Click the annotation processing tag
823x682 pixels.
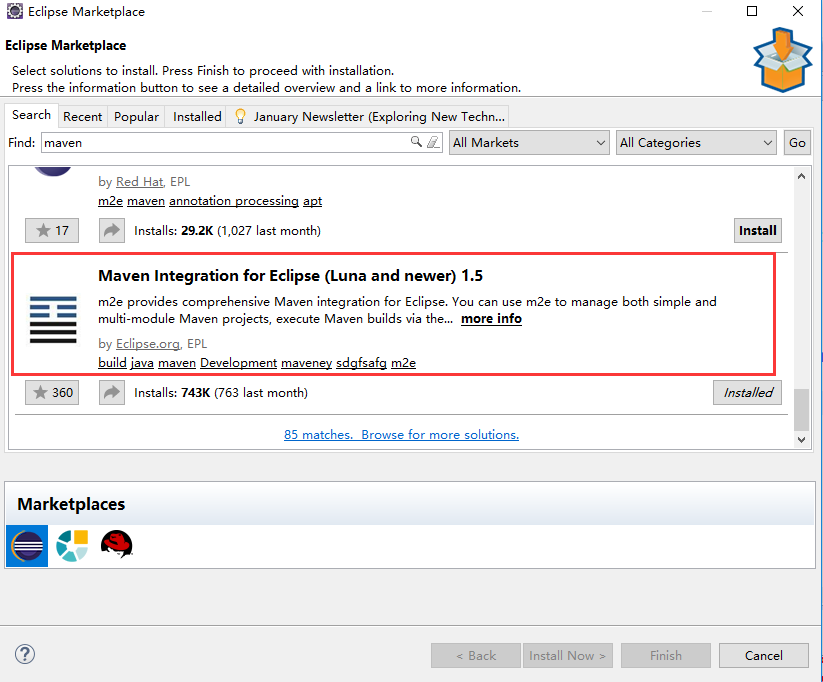(234, 201)
